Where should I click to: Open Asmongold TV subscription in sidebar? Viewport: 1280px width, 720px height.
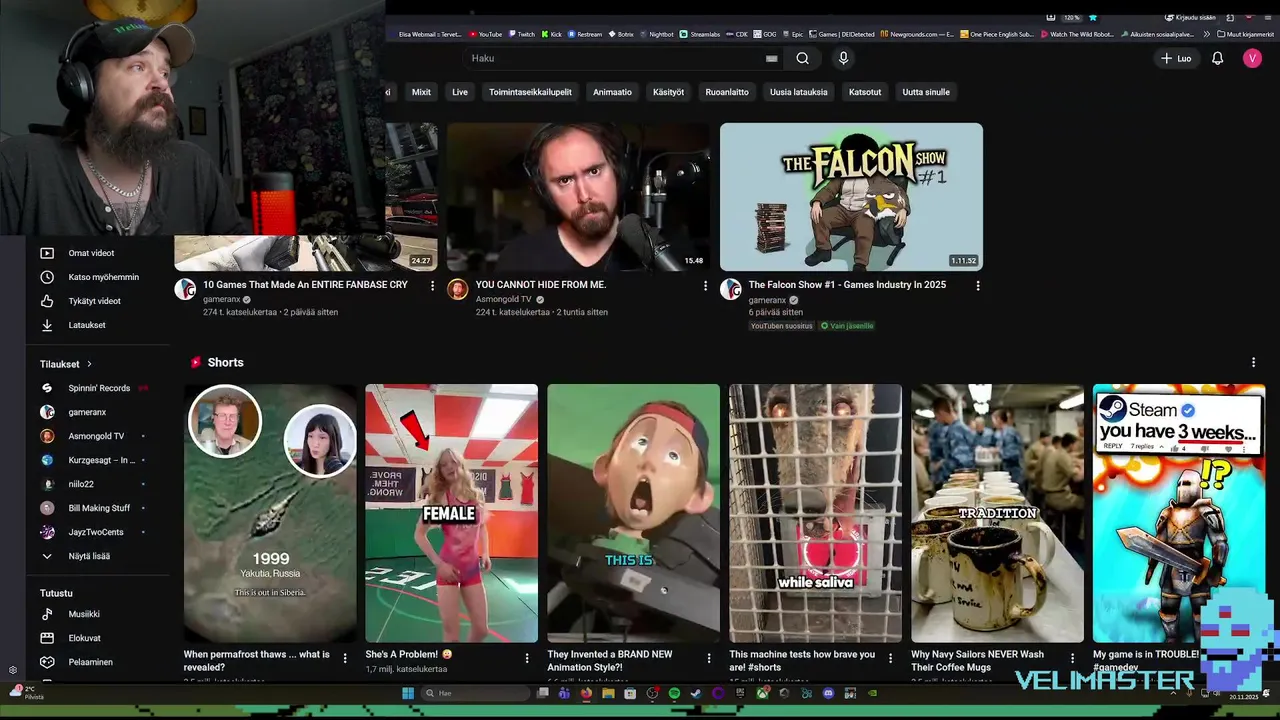(98, 436)
